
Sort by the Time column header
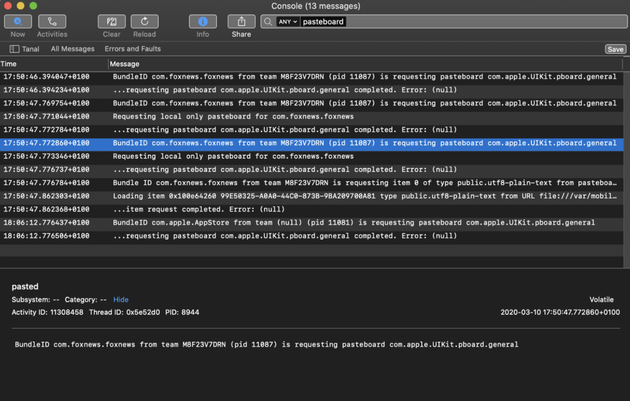pyautogui.click(x=50, y=64)
